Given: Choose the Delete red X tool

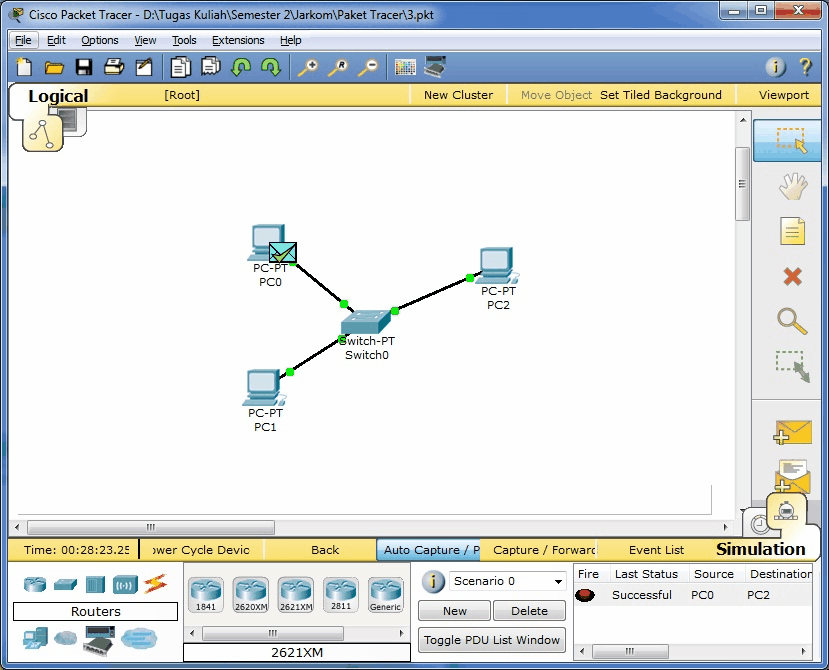Looking at the screenshot, I should pos(792,277).
